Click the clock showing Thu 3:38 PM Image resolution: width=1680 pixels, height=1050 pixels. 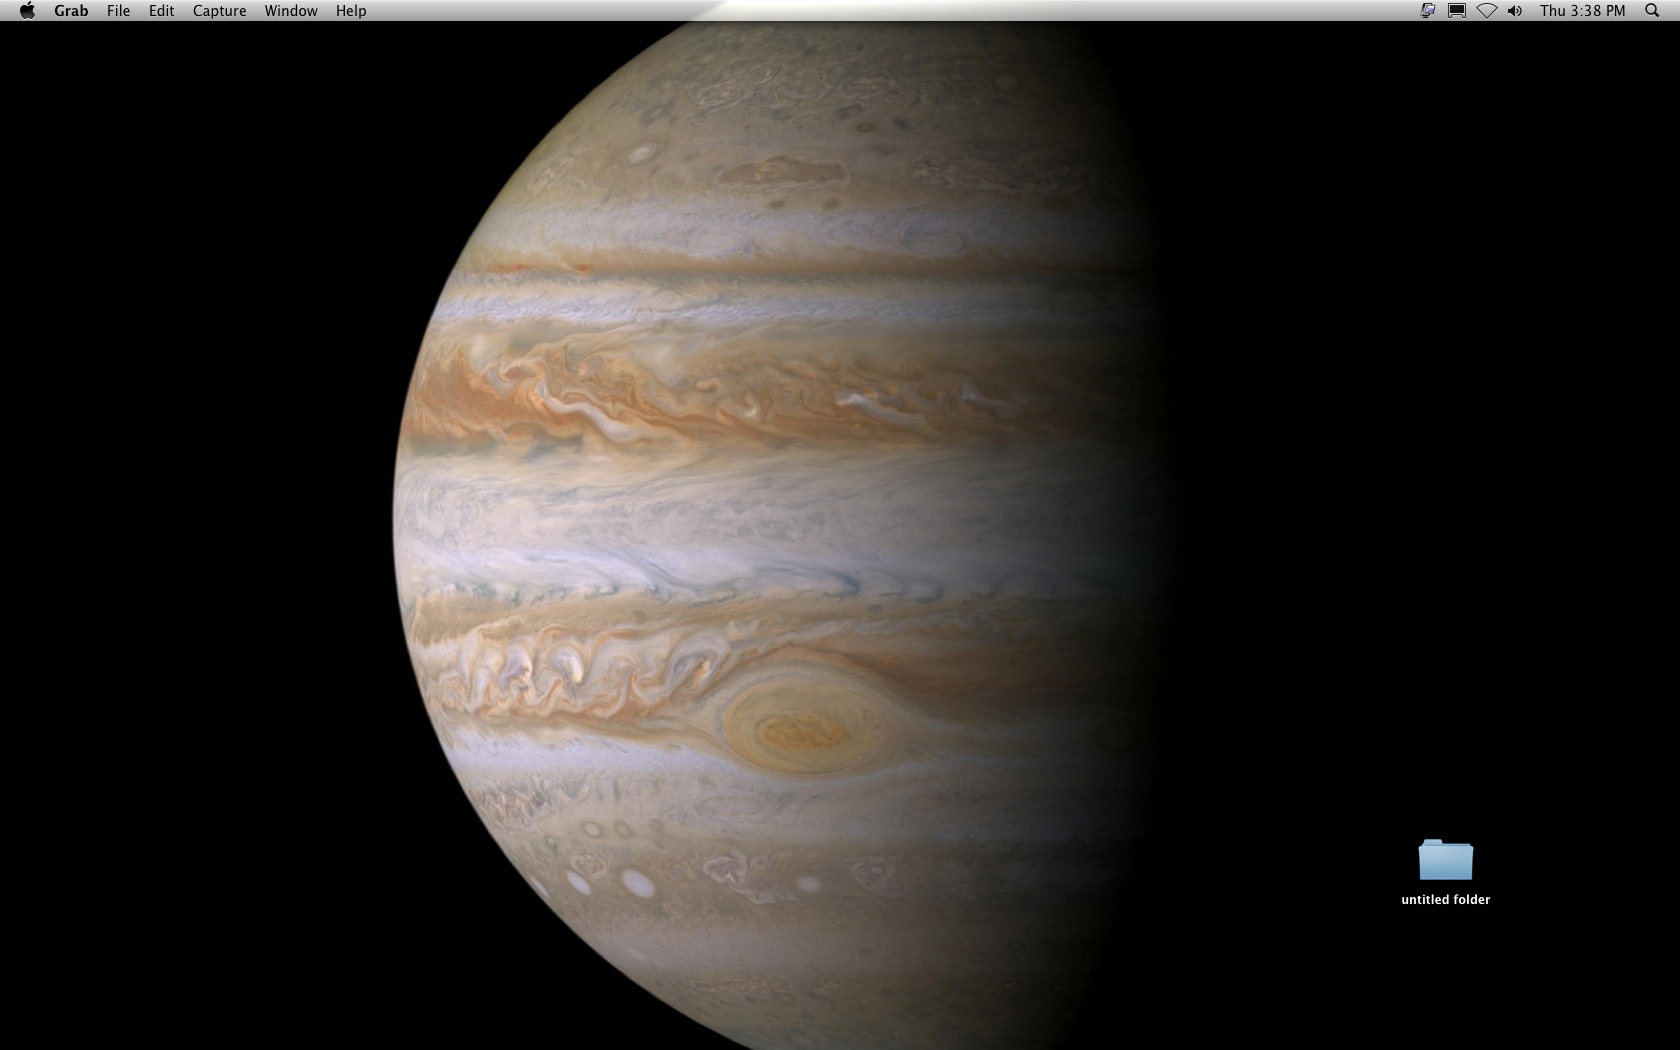pyautogui.click(x=1582, y=11)
